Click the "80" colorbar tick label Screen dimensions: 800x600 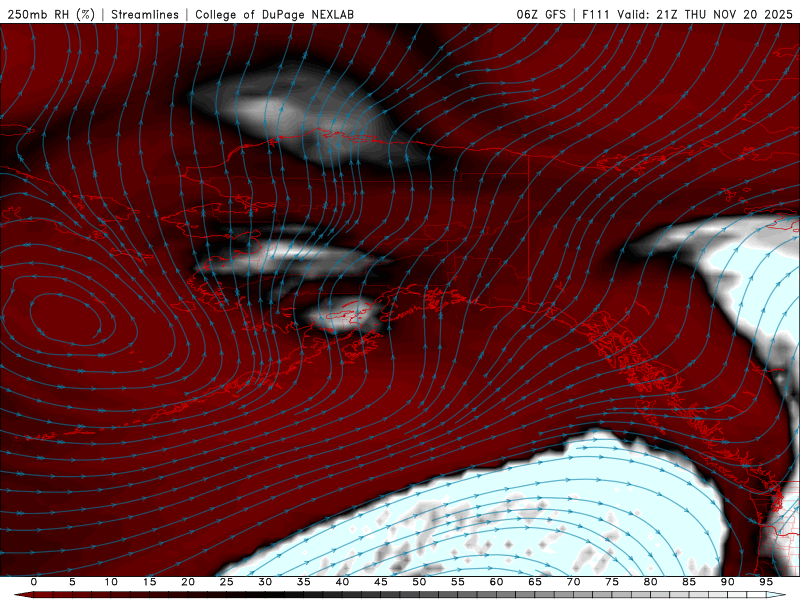(x=650, y=582)
